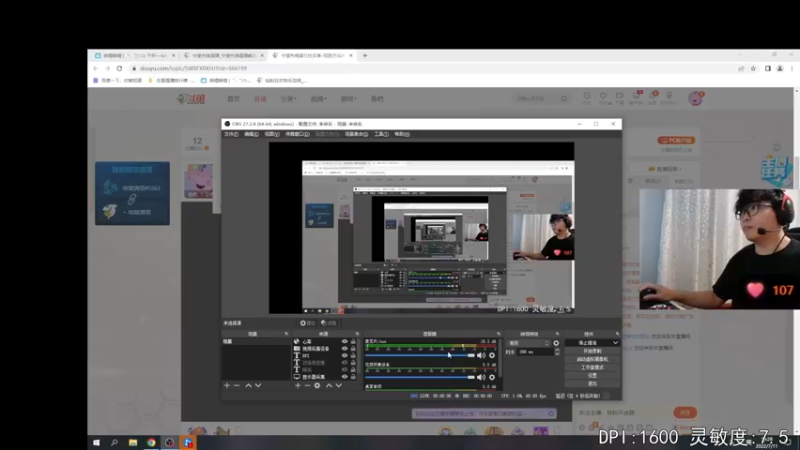
Task: Open Windows taskbar search
Action: [x=114, y=442]
